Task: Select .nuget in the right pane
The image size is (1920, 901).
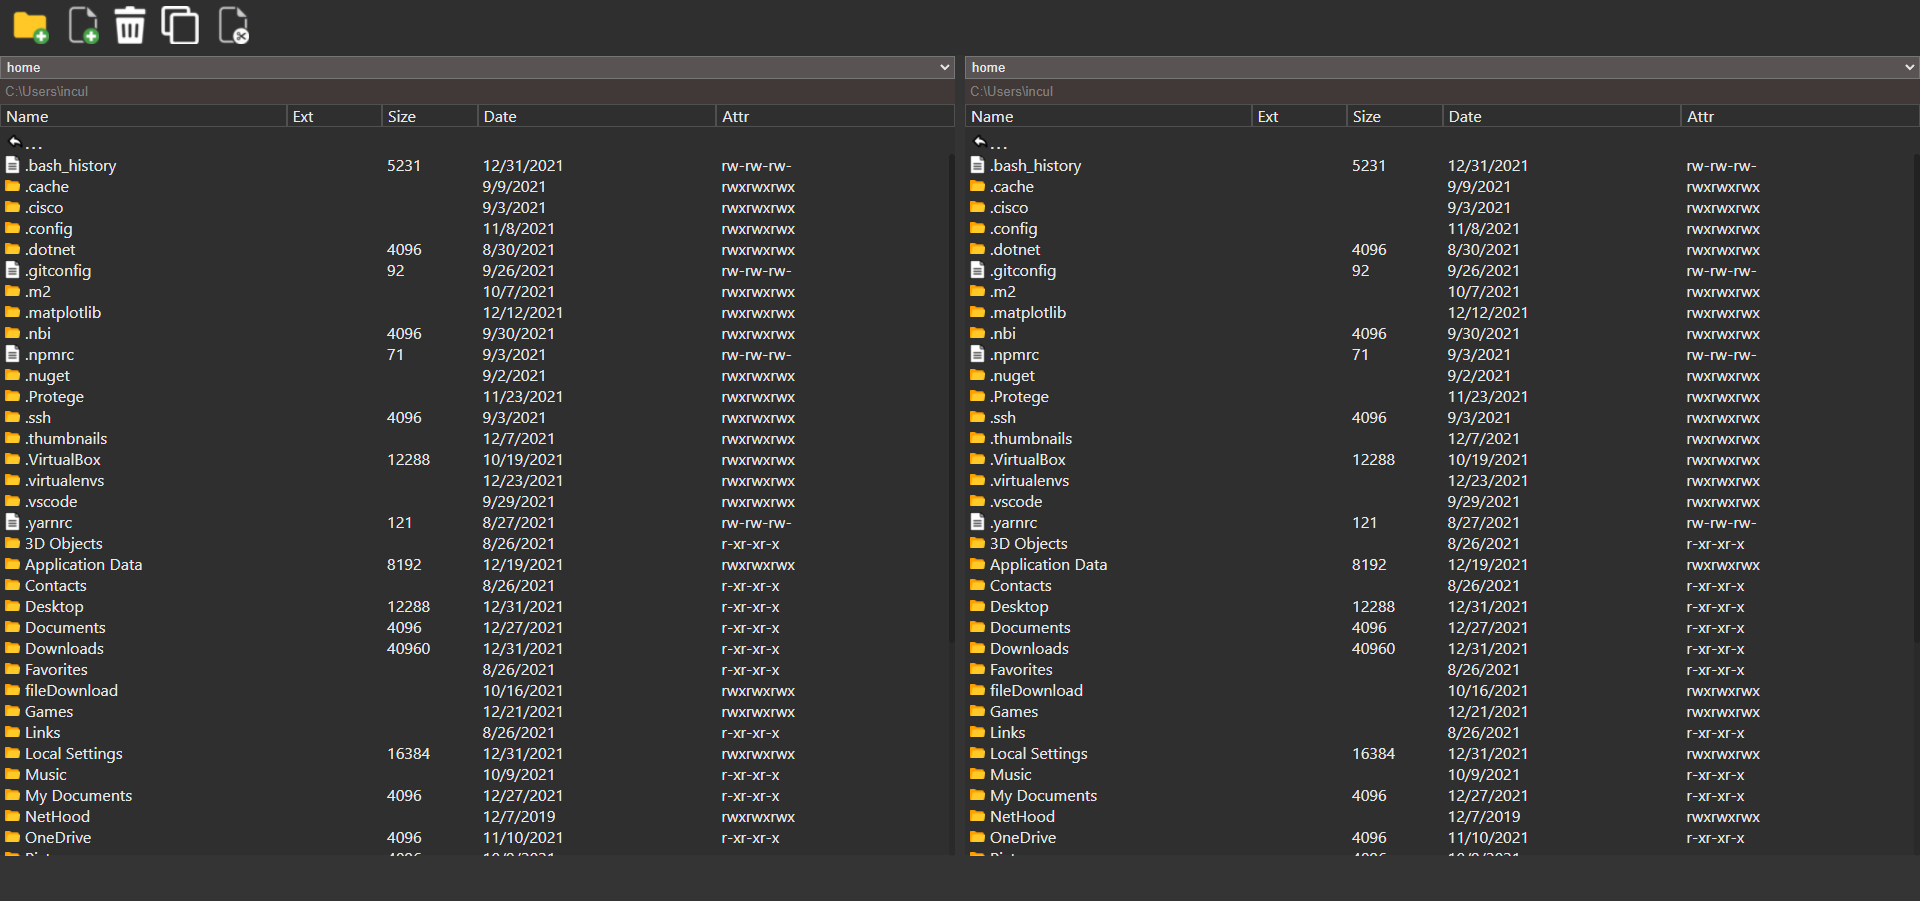Action: (x=1012, y=375)
